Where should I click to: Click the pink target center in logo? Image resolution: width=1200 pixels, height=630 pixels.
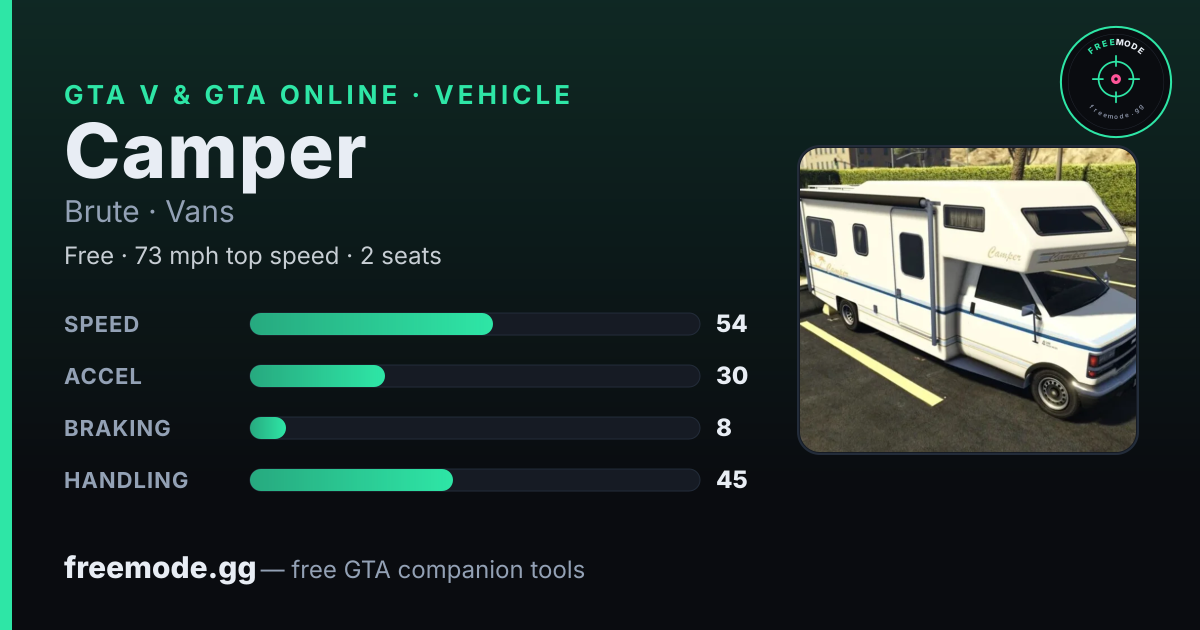pyautogui.click(x=1115, y=78)
